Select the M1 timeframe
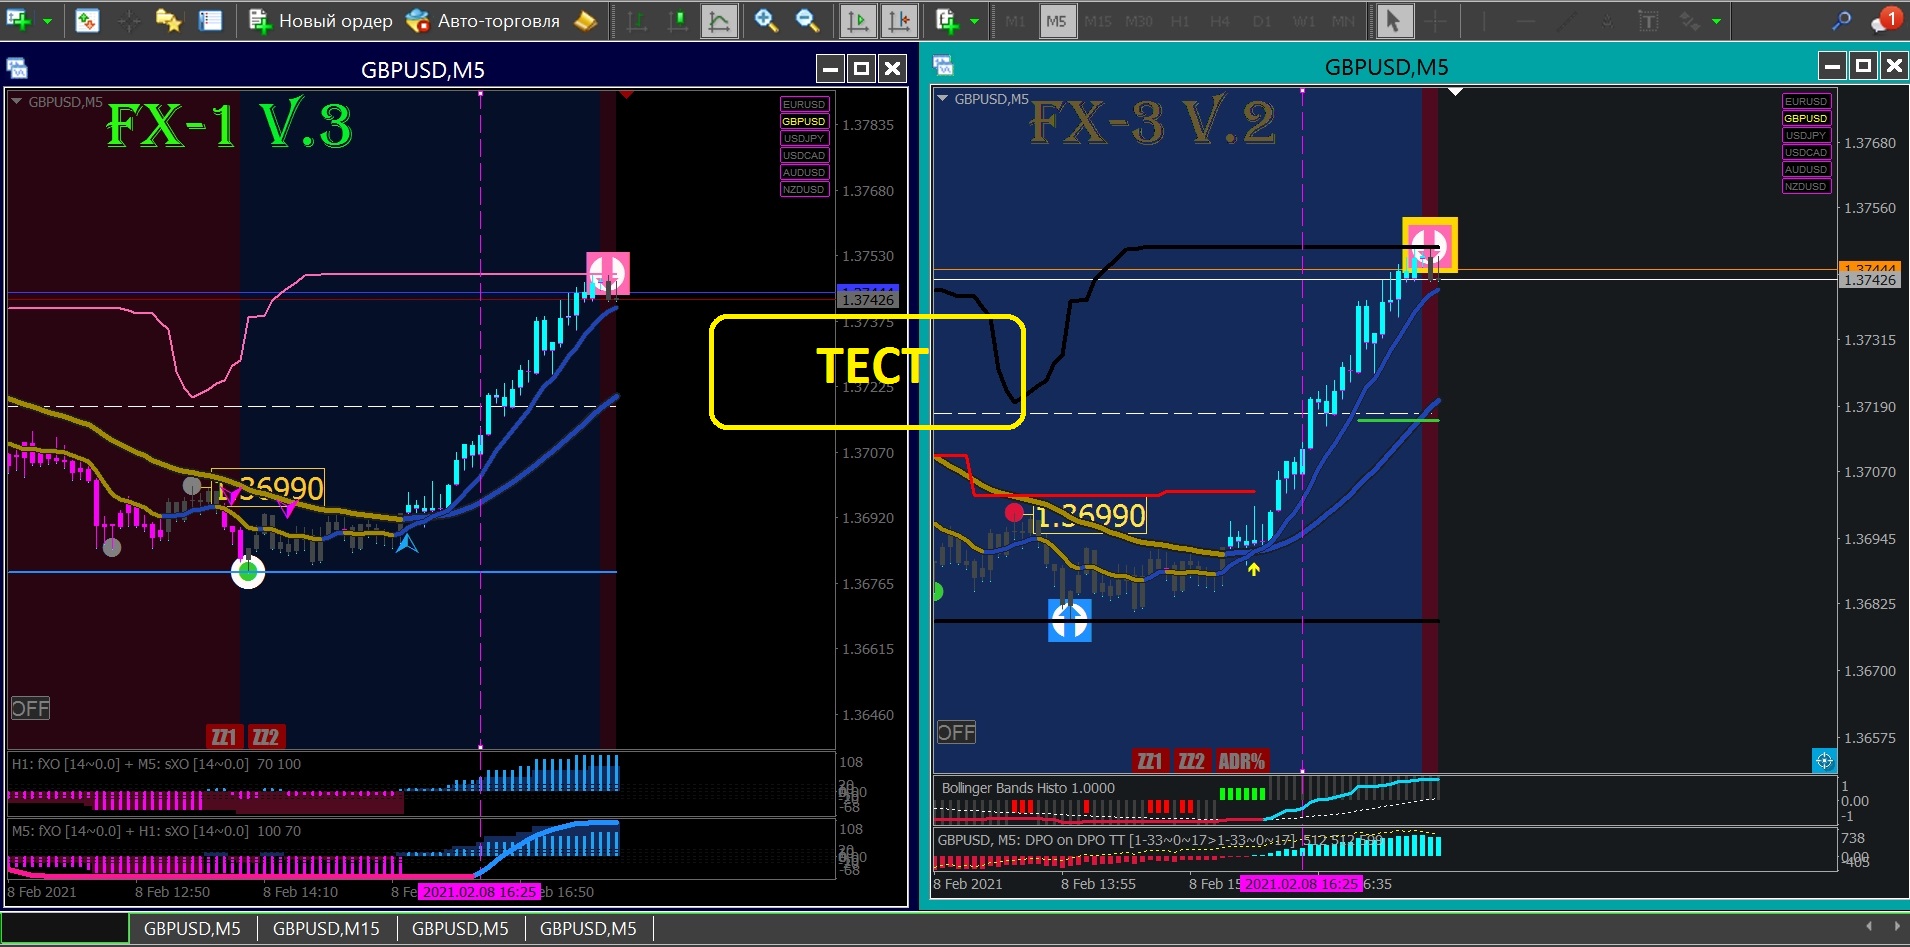The image size is (1910, 947). coord(1015,21)
